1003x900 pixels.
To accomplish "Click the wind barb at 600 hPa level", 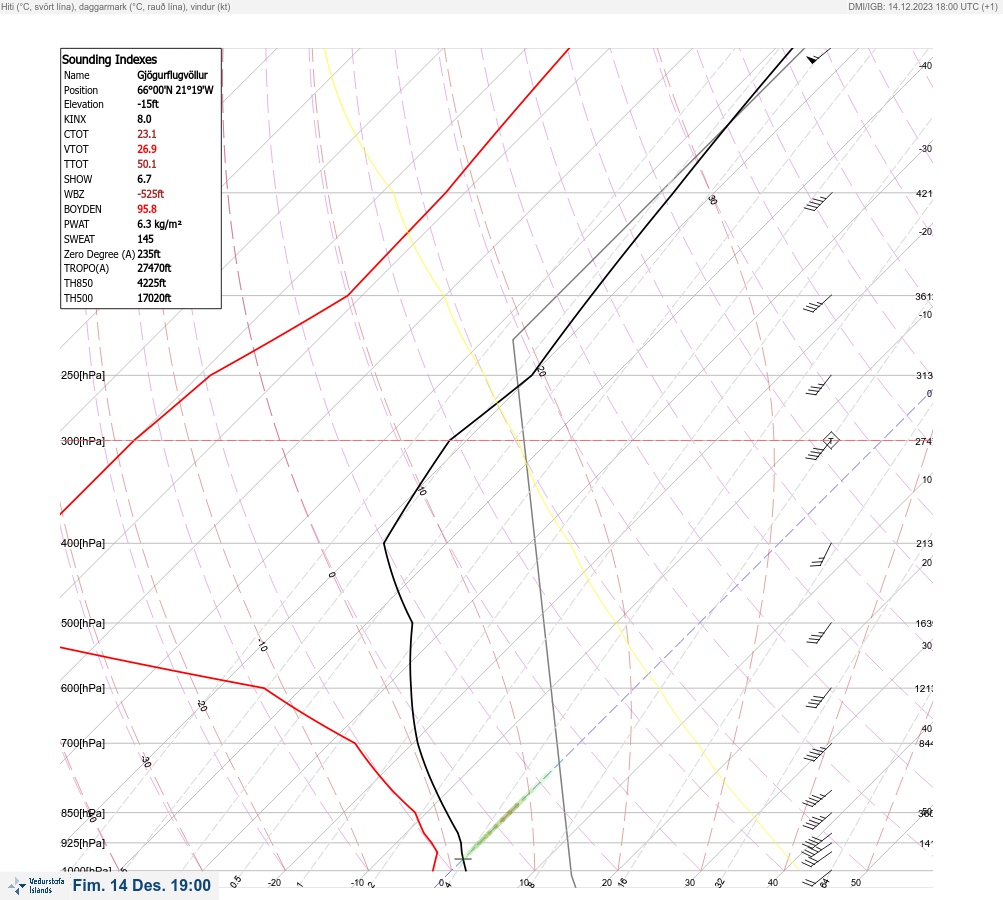I will [x=819, y=698].
